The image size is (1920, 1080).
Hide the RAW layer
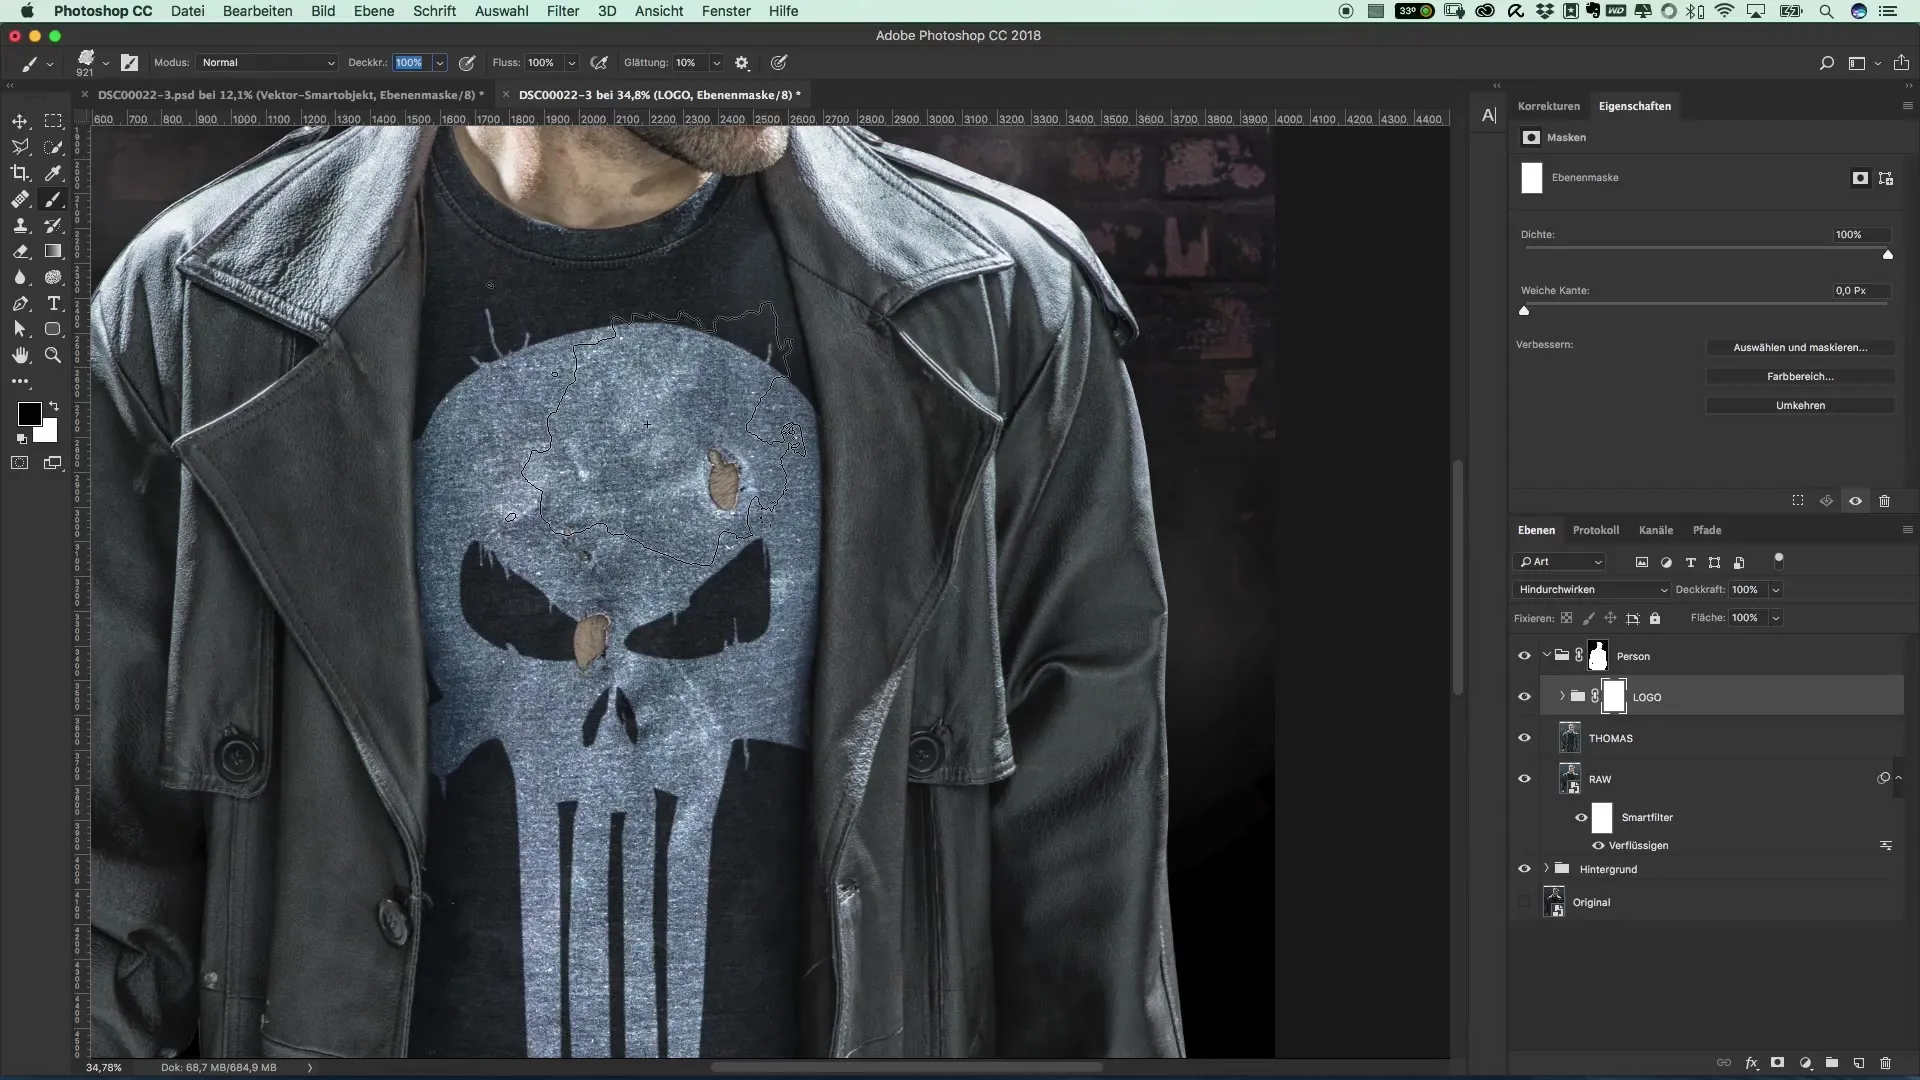(x=1524, y=779)
